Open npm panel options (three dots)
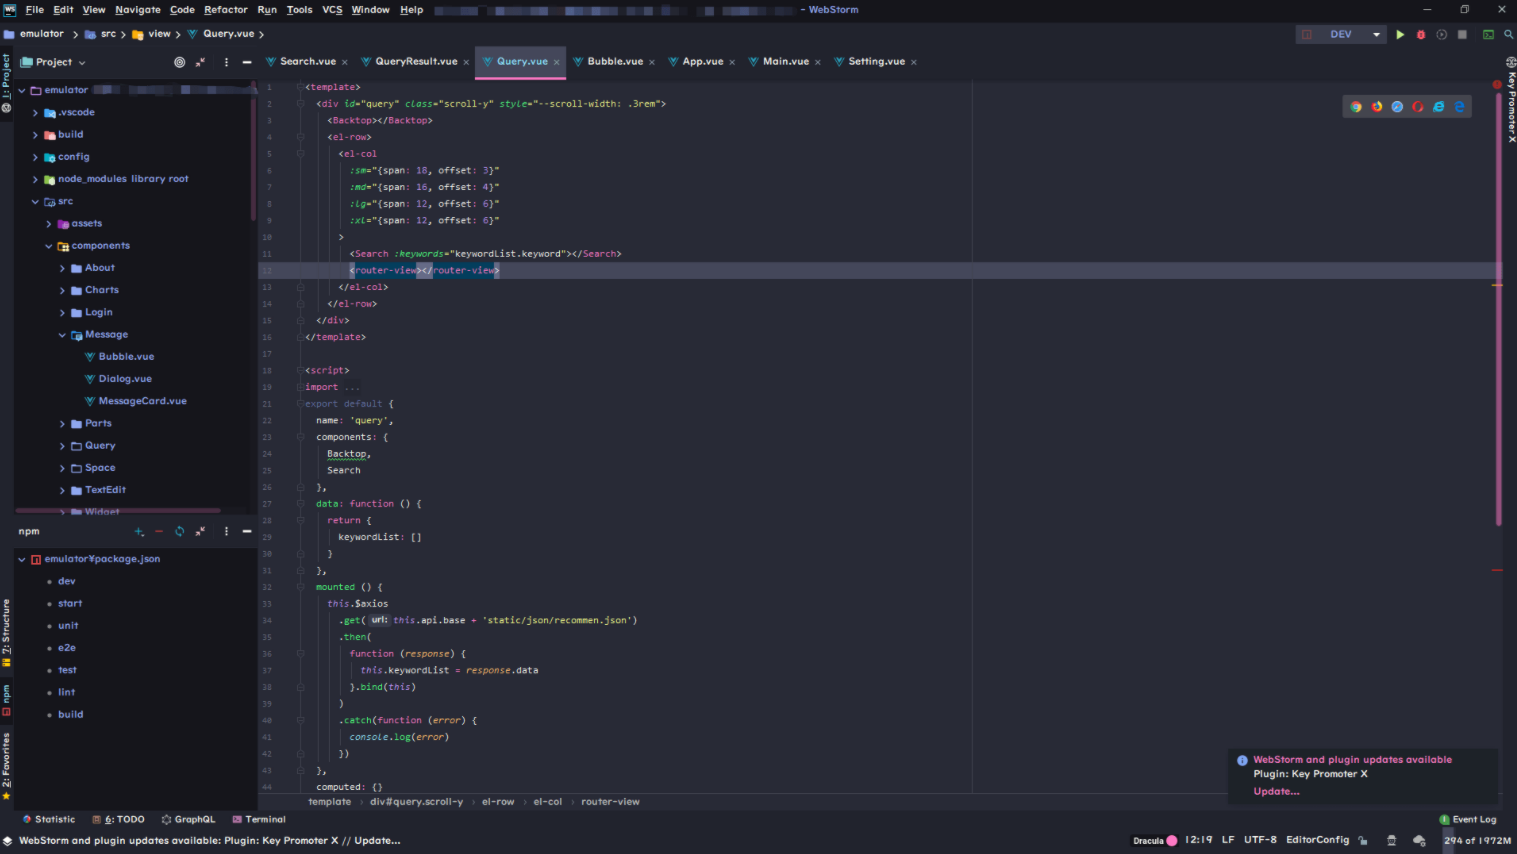The width and height of the screenshot is (1517, 854). [226, 532]
